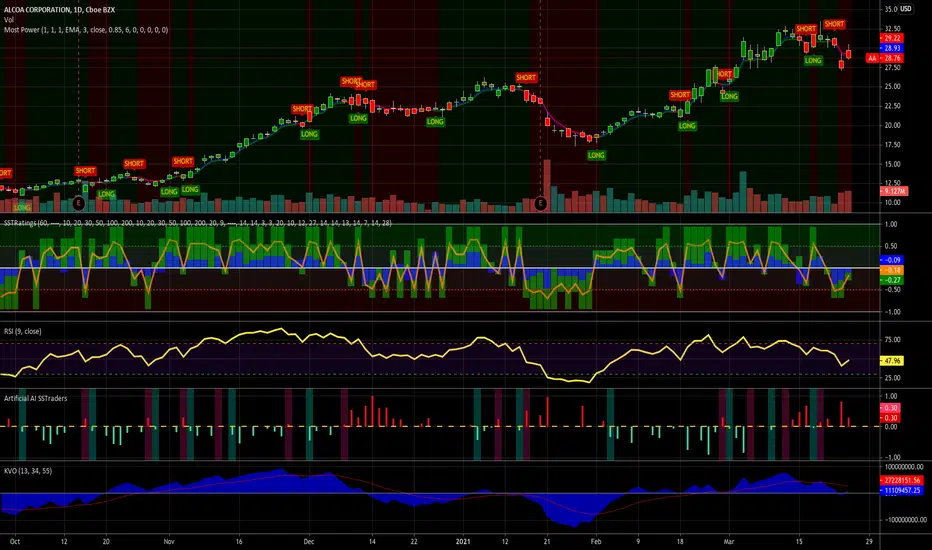
Task: Click the red 27228151.56 KVO value tag
Action: click(901, 480)
